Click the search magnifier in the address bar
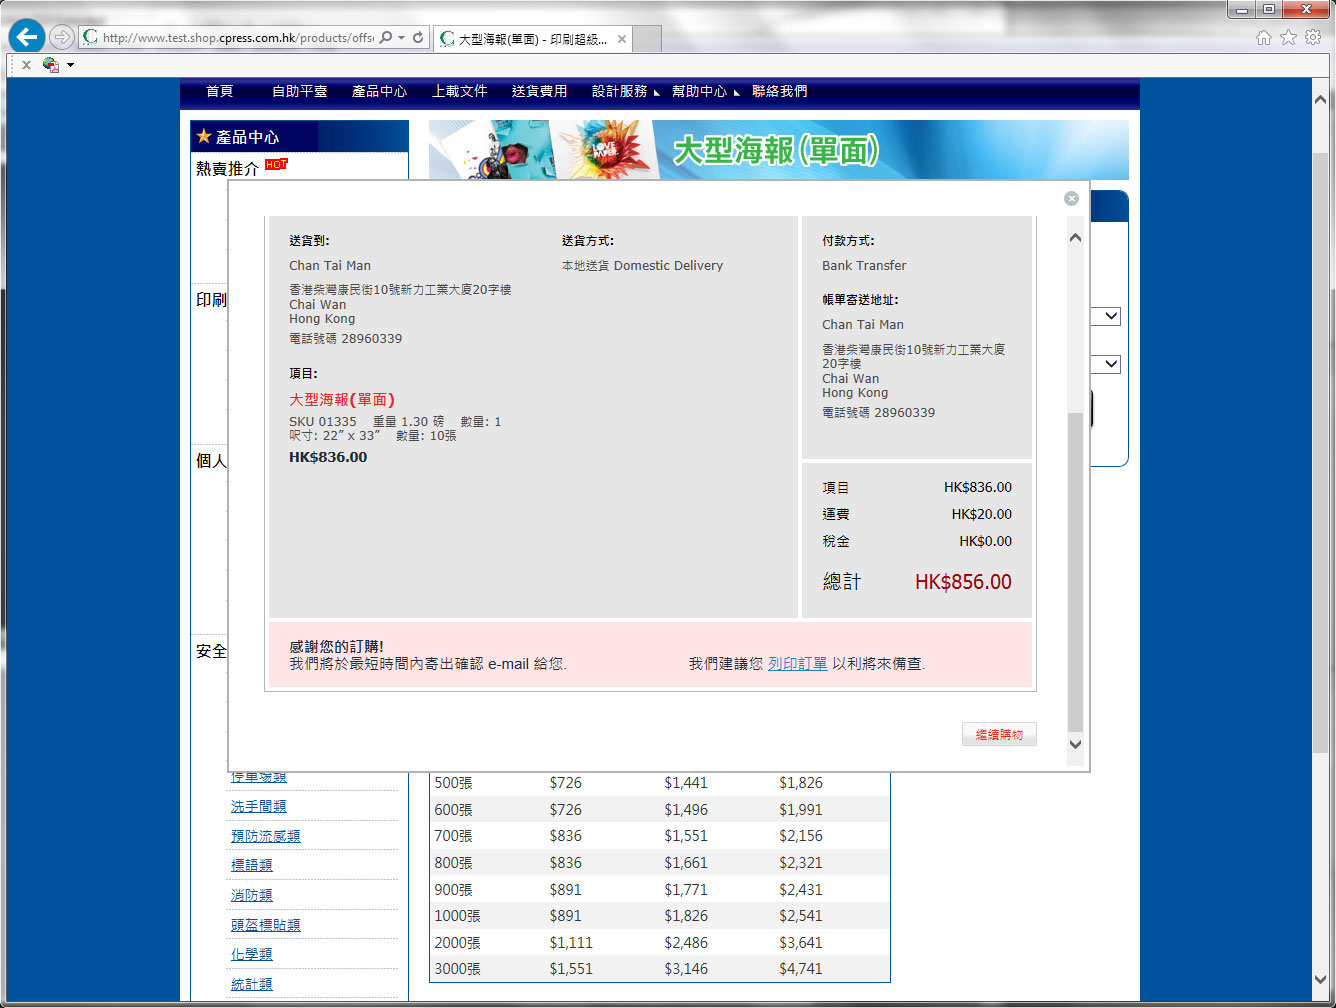This screenshot has height=1008, width=1336. (386, 38)
